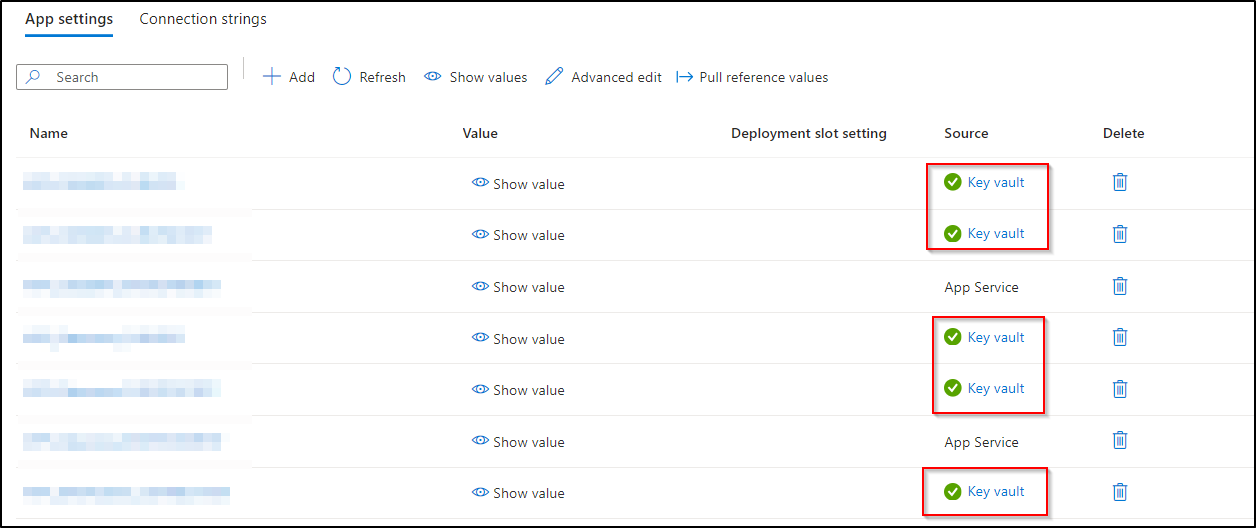The image size is (1256, 528).
Task: Delete the last app setting row
Action: point(1120,492)
